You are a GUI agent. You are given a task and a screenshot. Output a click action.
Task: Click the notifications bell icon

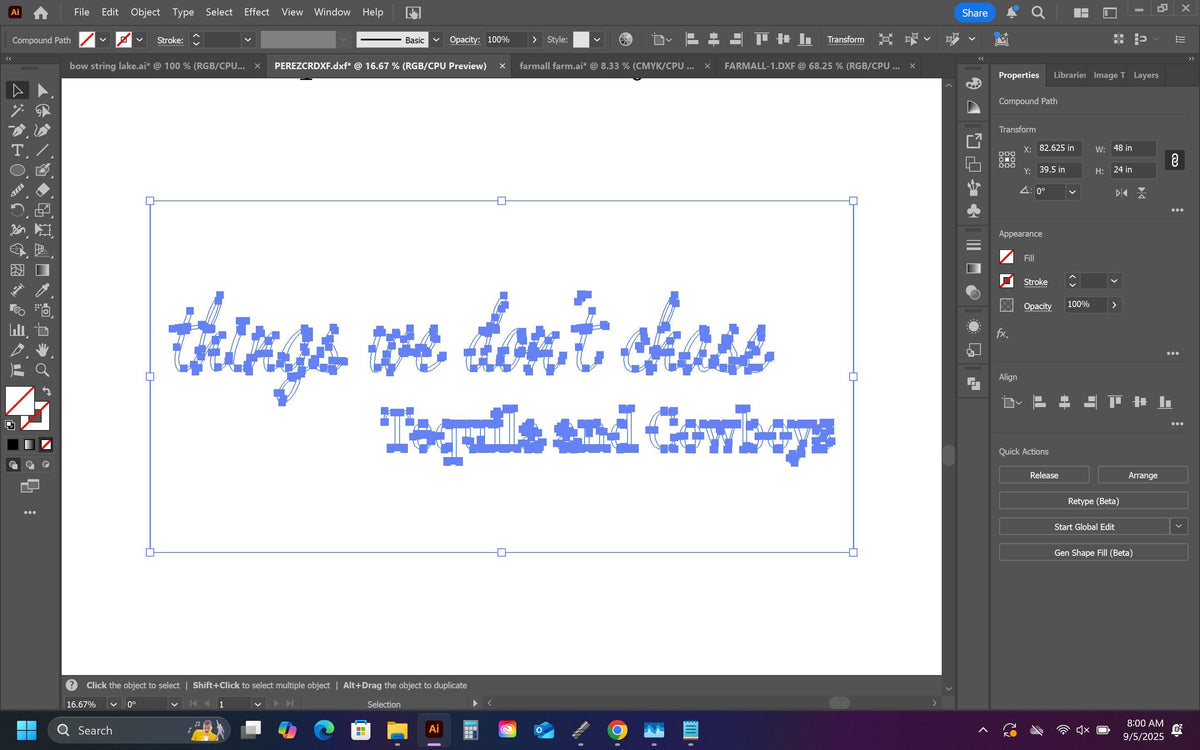[x=1012, y=13]
